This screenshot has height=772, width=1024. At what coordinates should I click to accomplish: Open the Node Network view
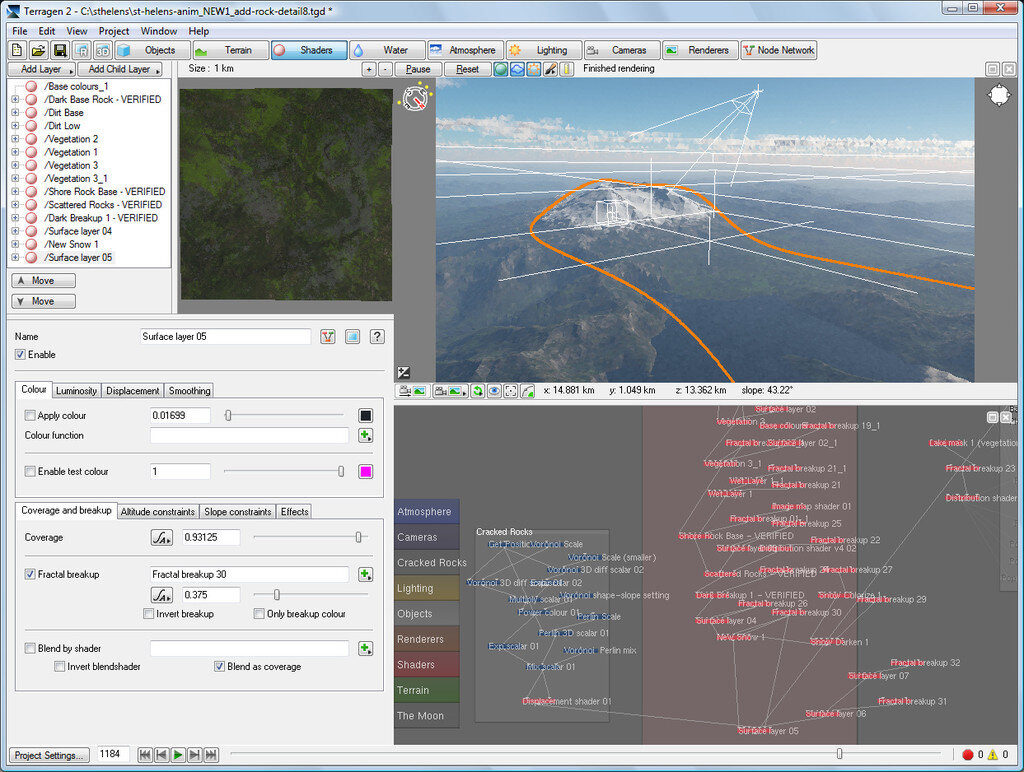778,49
